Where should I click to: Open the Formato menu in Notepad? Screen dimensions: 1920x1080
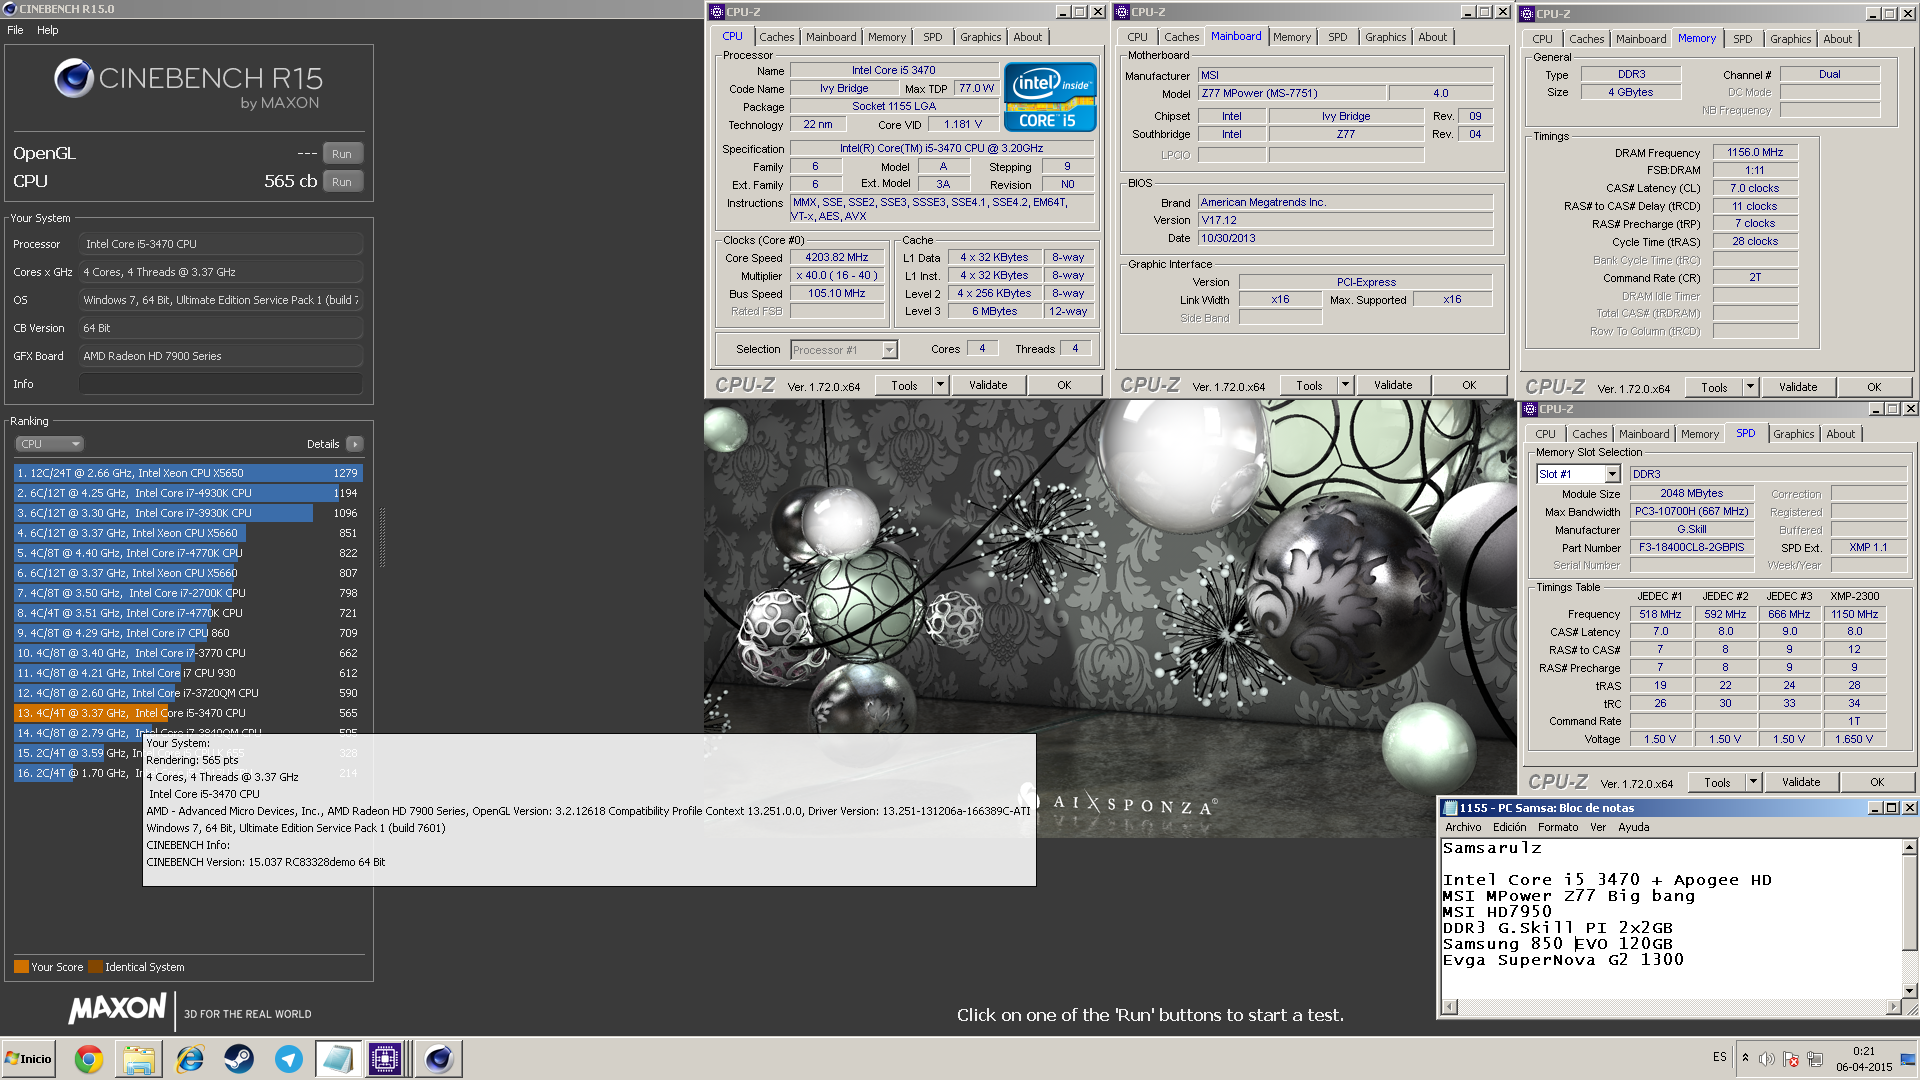1558,827
